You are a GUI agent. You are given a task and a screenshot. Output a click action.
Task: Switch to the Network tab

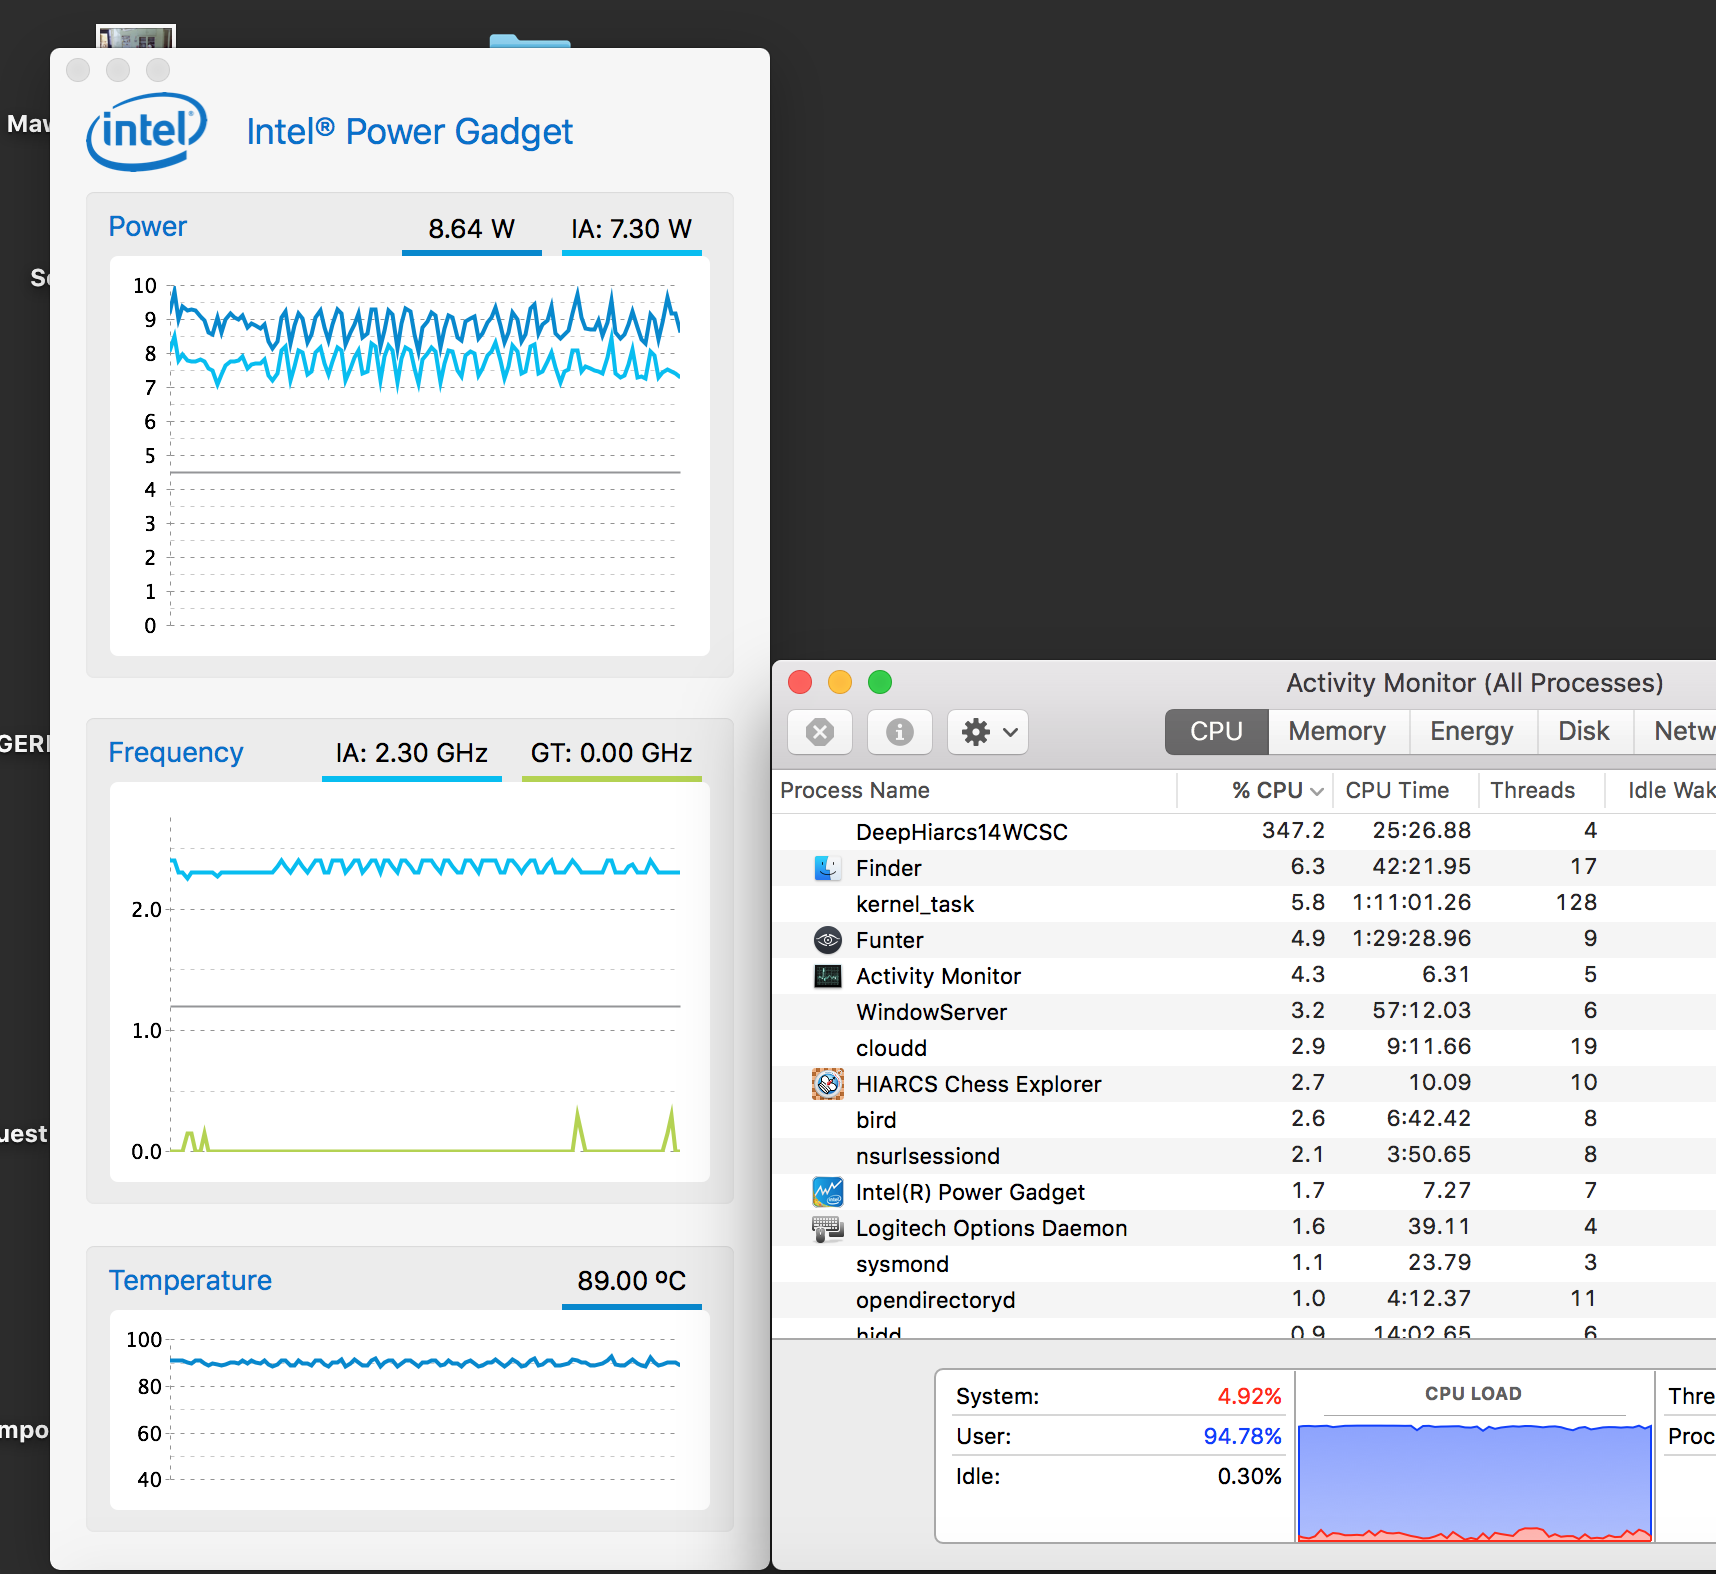click(x=1676, y=731)
